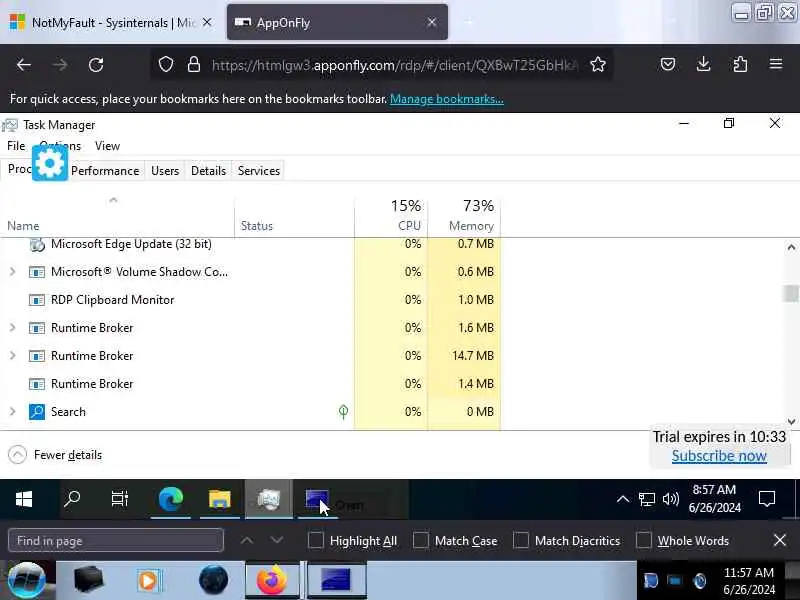The image size is (800, 600).
Task: Bookmark this page with the star icon
Action: pyautogui.click(x=597, y=65)
